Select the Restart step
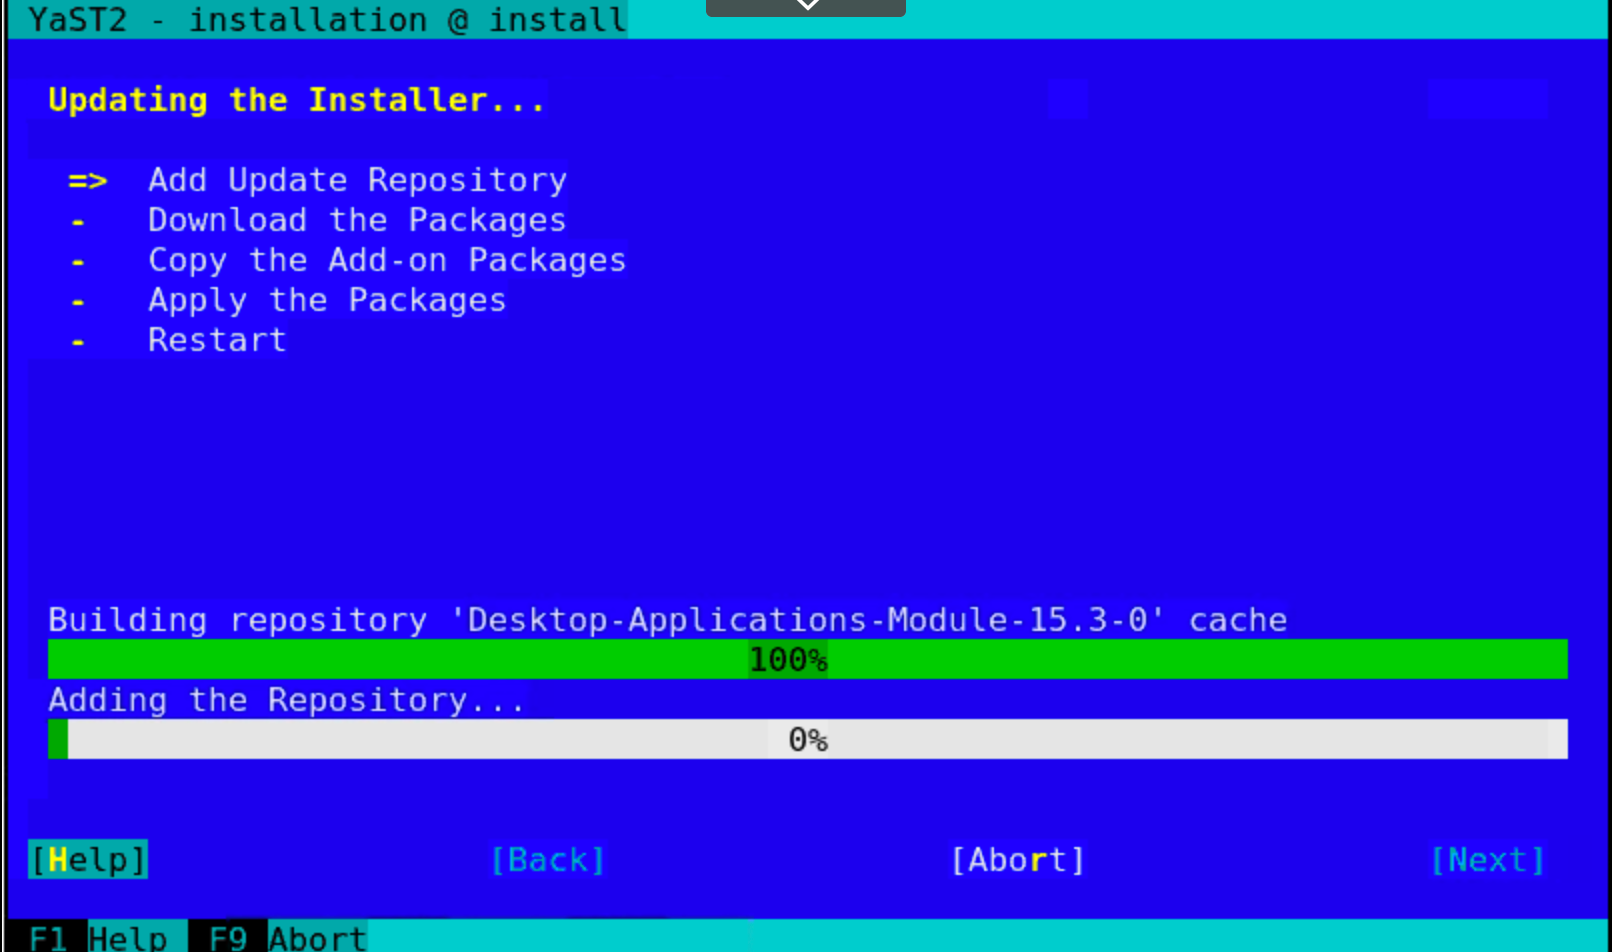1612x952 pixels. 216,340
